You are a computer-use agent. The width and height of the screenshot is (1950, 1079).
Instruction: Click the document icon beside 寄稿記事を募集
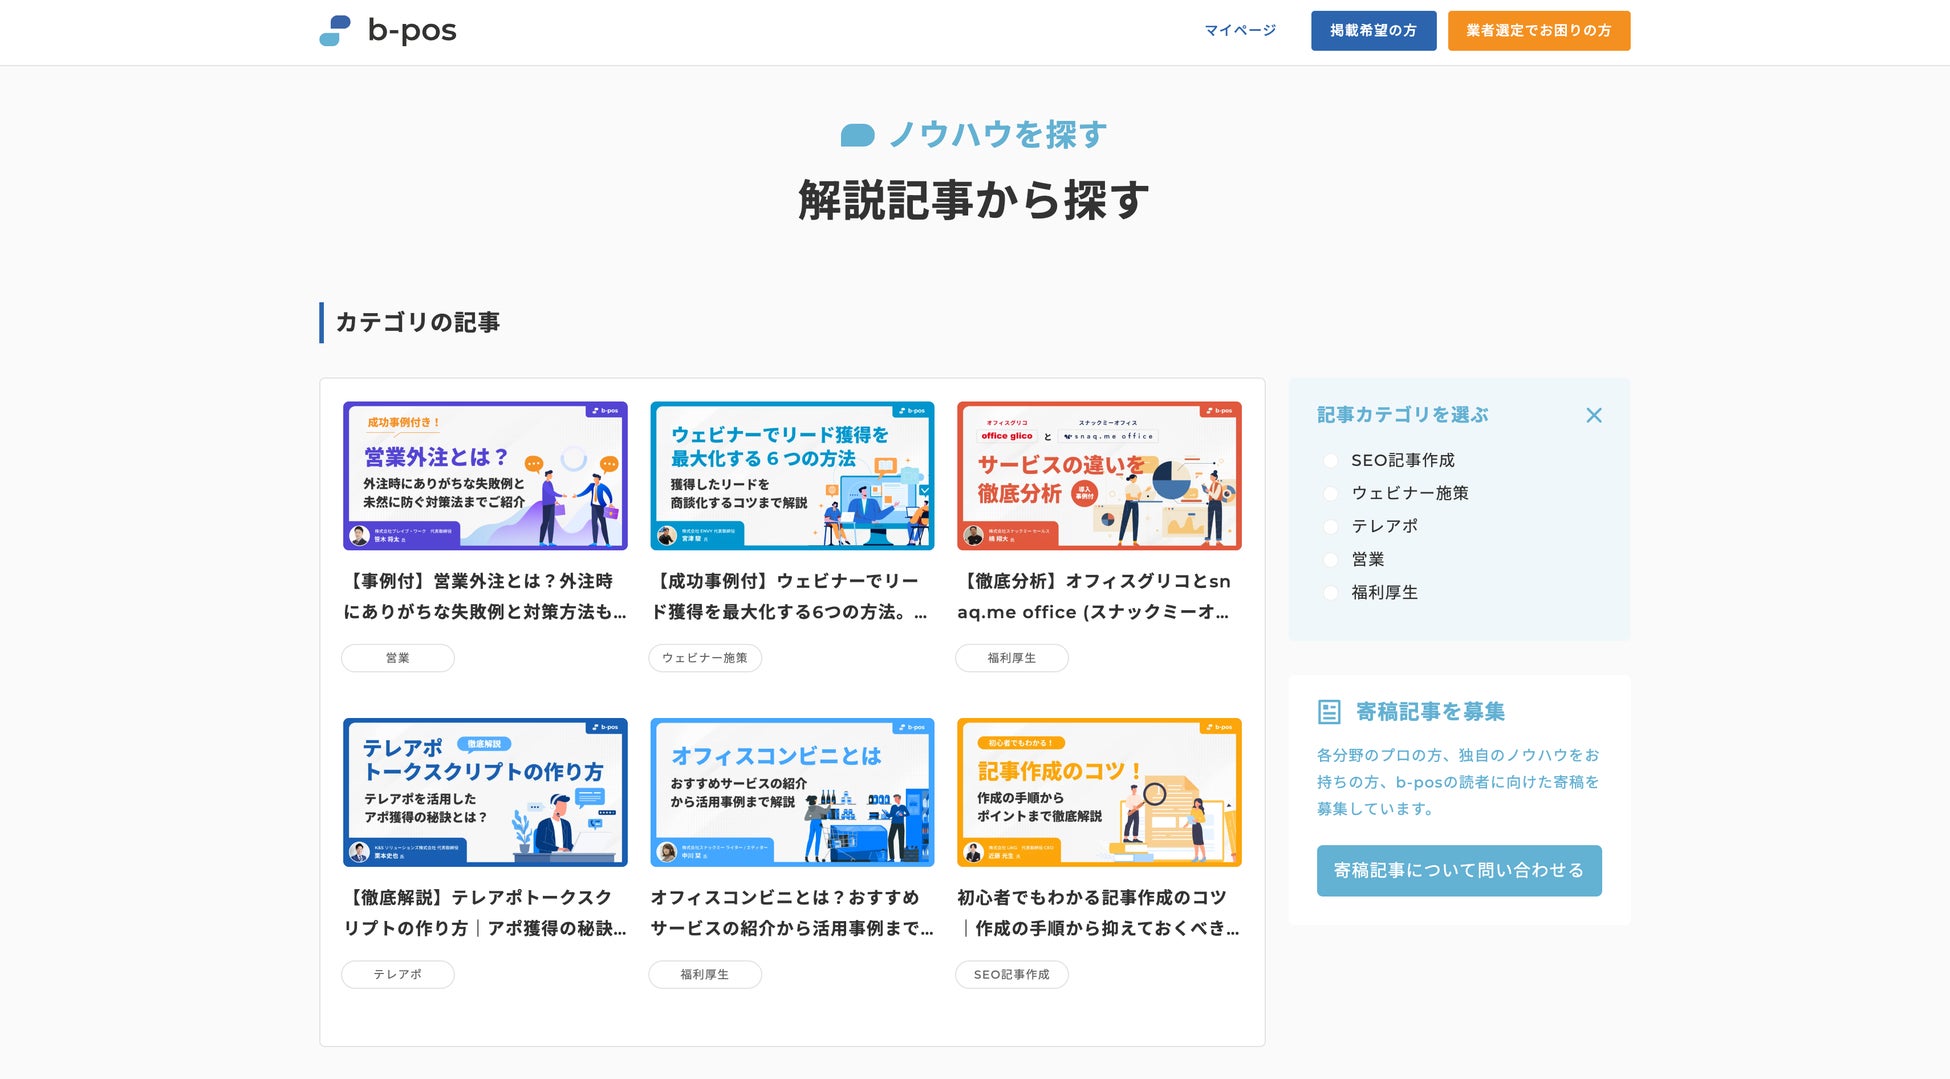(x=1329, y=712)
